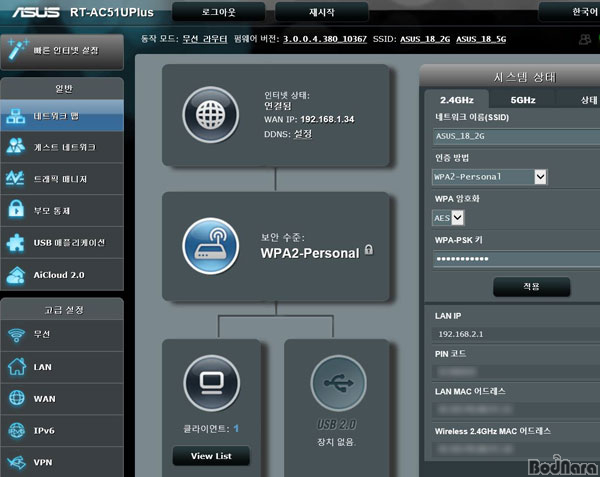Click the Guest Network people icon
This screenshot has width=600, height=477.
[16, 147]
